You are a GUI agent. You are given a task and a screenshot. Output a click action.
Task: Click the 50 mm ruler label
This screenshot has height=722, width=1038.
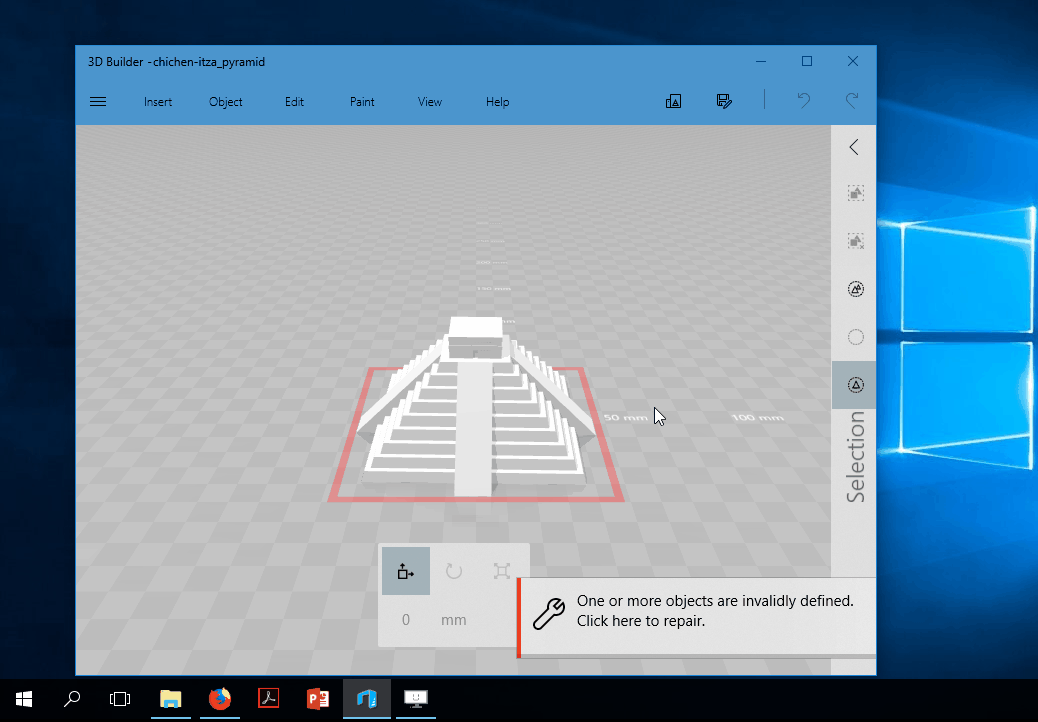[x=625, y=418]
